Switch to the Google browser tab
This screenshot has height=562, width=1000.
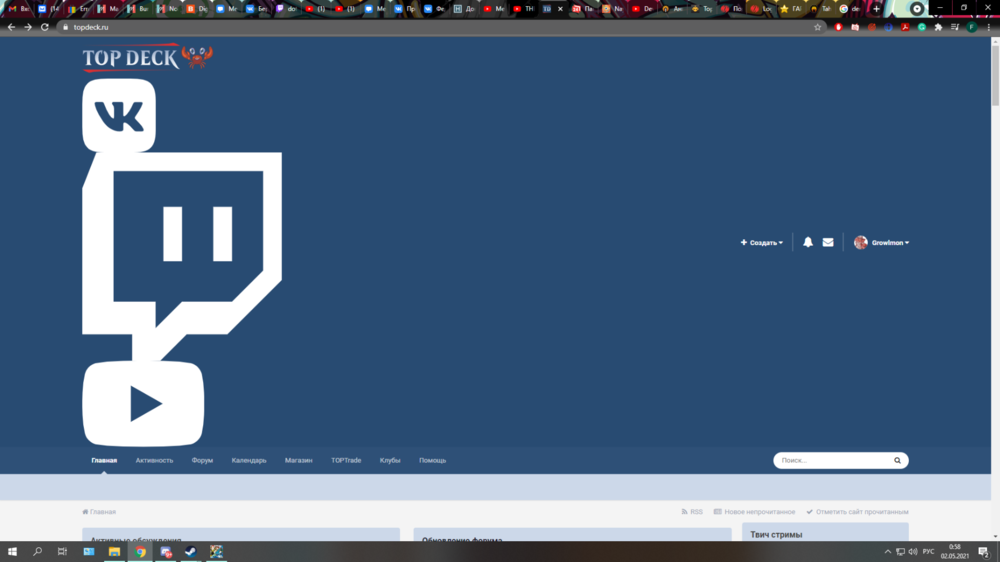click(851, 9)
